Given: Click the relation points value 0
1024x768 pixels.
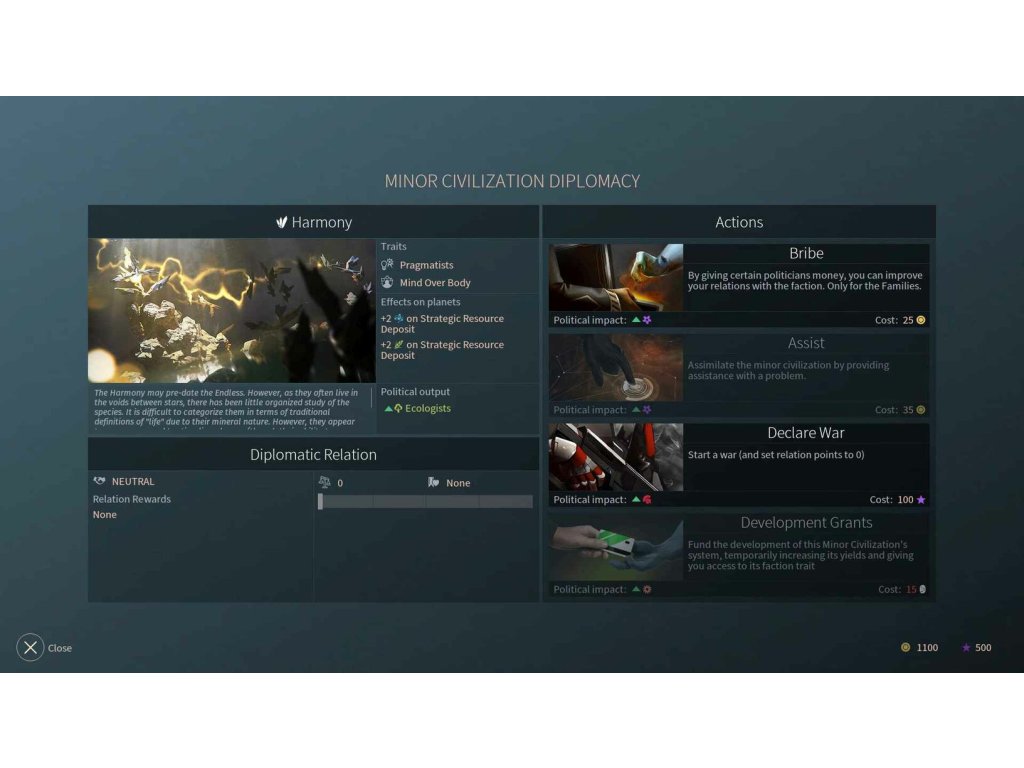Looking at the screenshot, I should [340, 483].
